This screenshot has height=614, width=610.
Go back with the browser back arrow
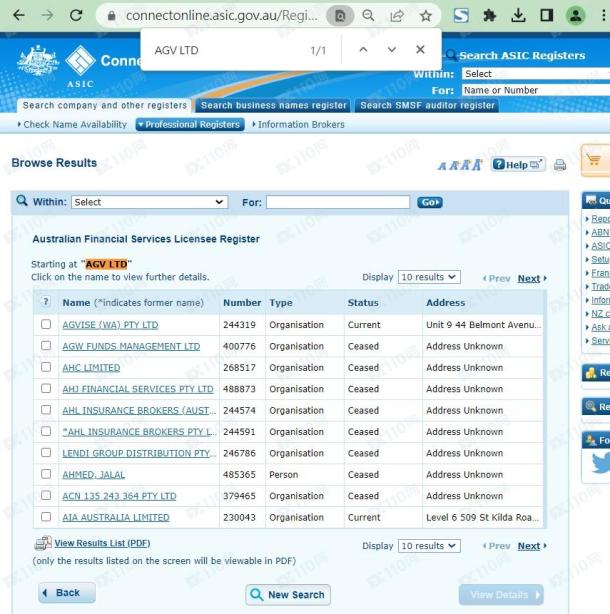click(18, 15)
